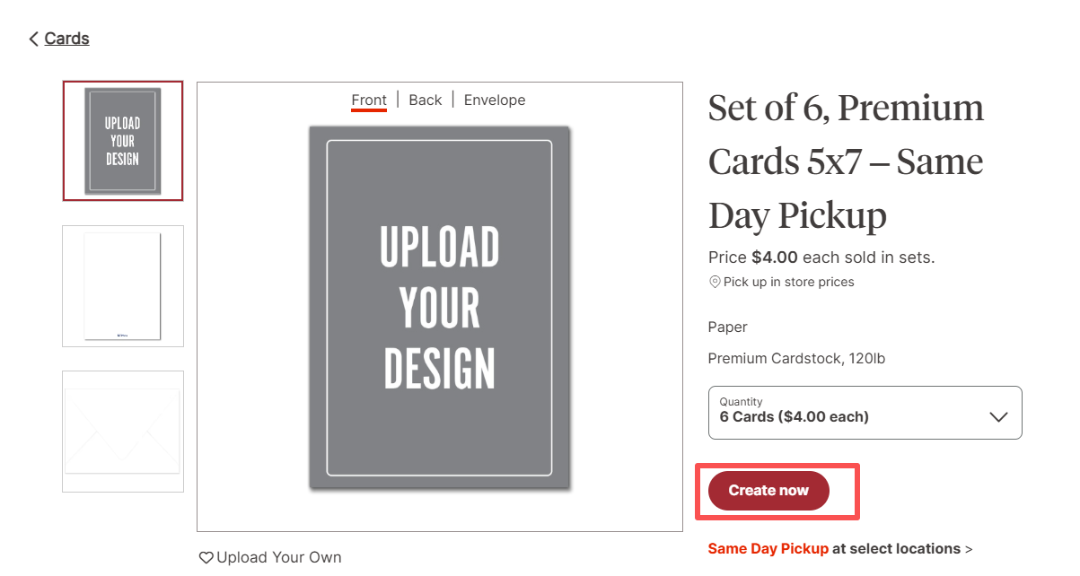
Task: Select the front design thumbnail
Action: [123, 141]
